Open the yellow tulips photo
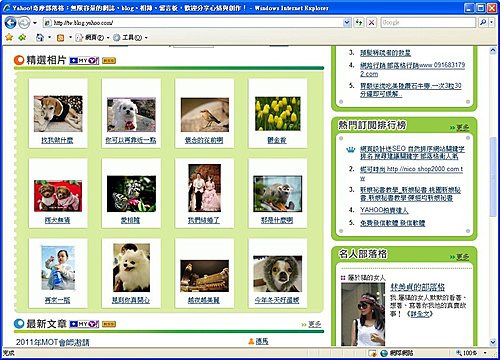The width and height of the screenshot is (500, 360). [278, 114]
